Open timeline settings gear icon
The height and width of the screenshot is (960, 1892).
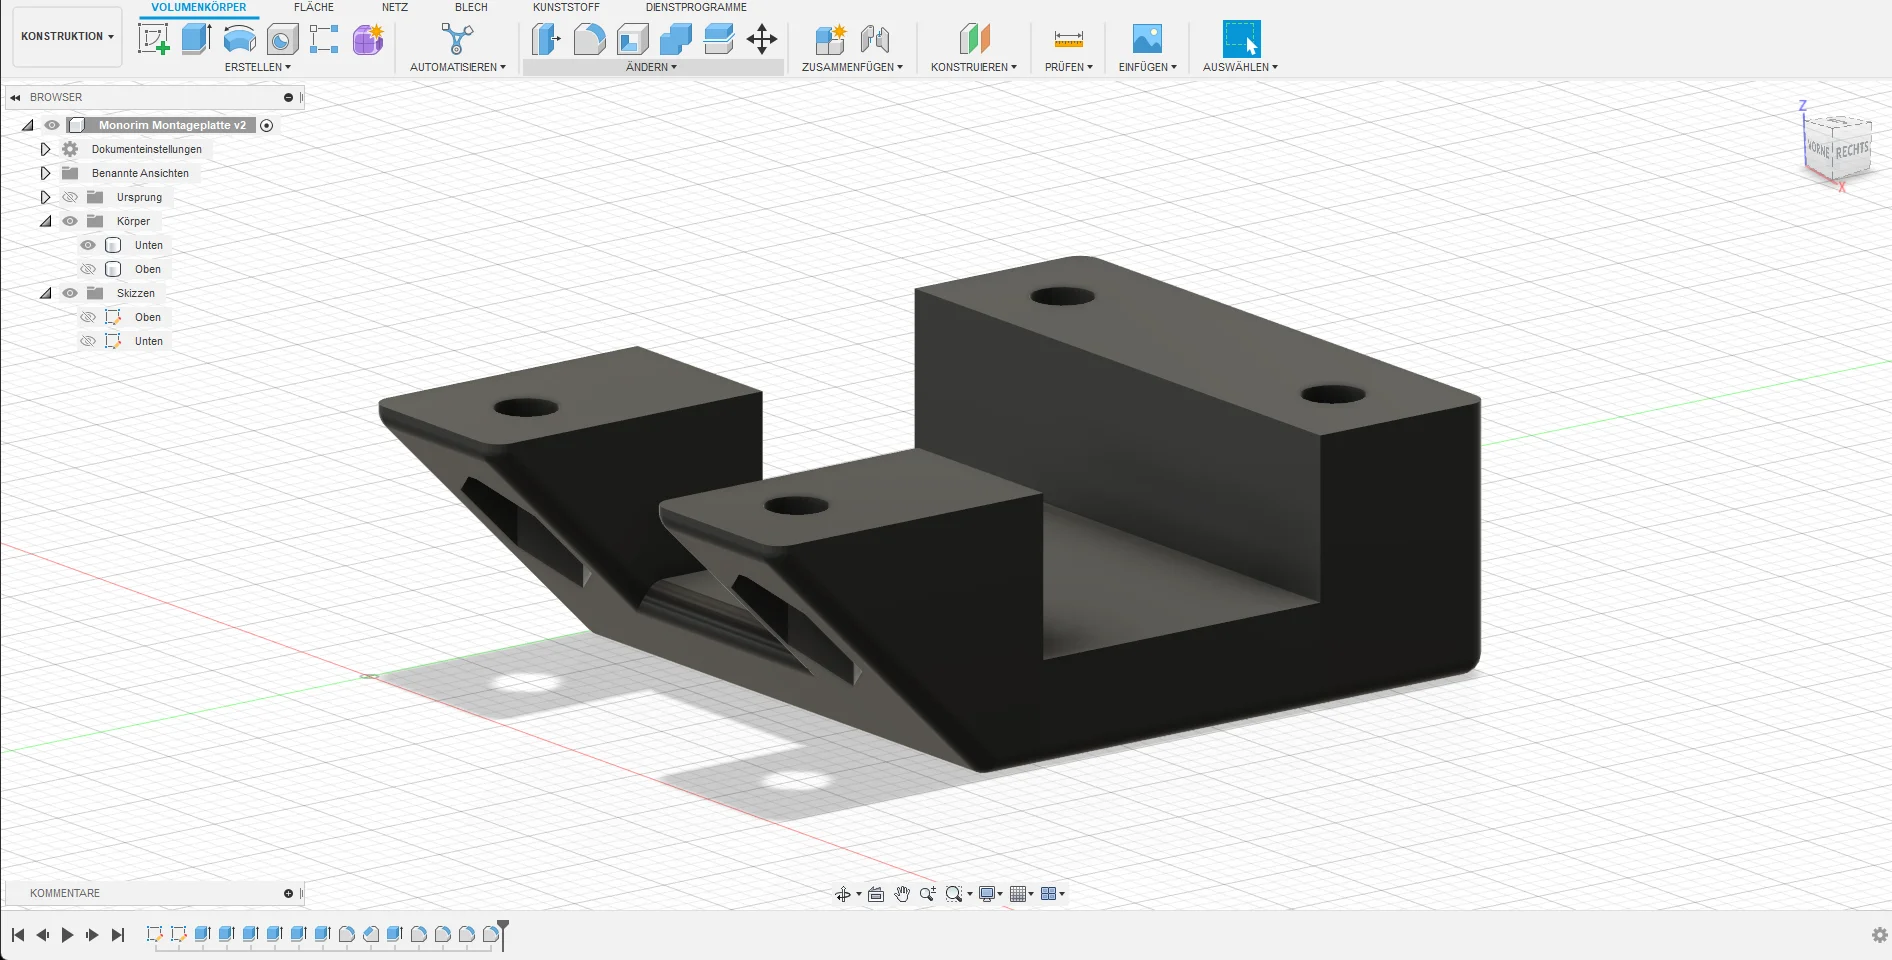(1879, 935)
